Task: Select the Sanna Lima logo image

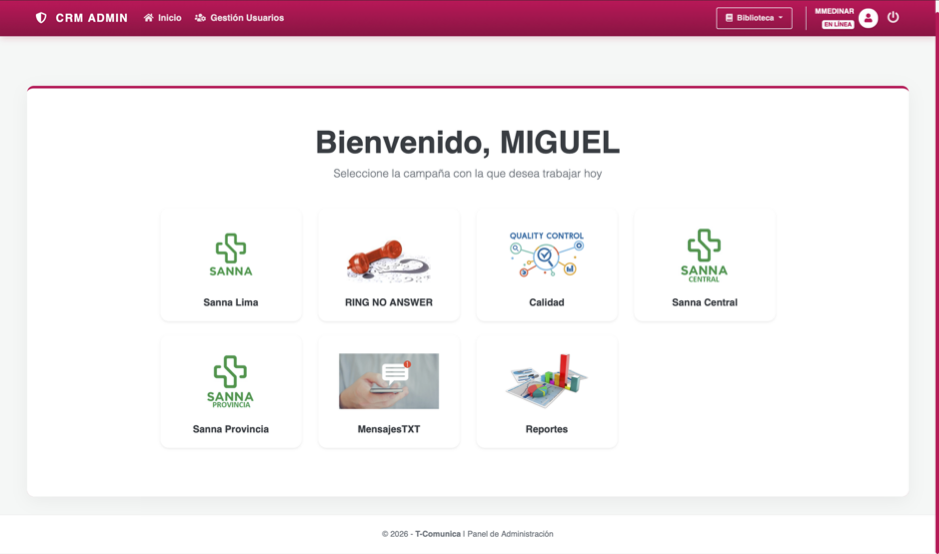Action: pos(231,255)
